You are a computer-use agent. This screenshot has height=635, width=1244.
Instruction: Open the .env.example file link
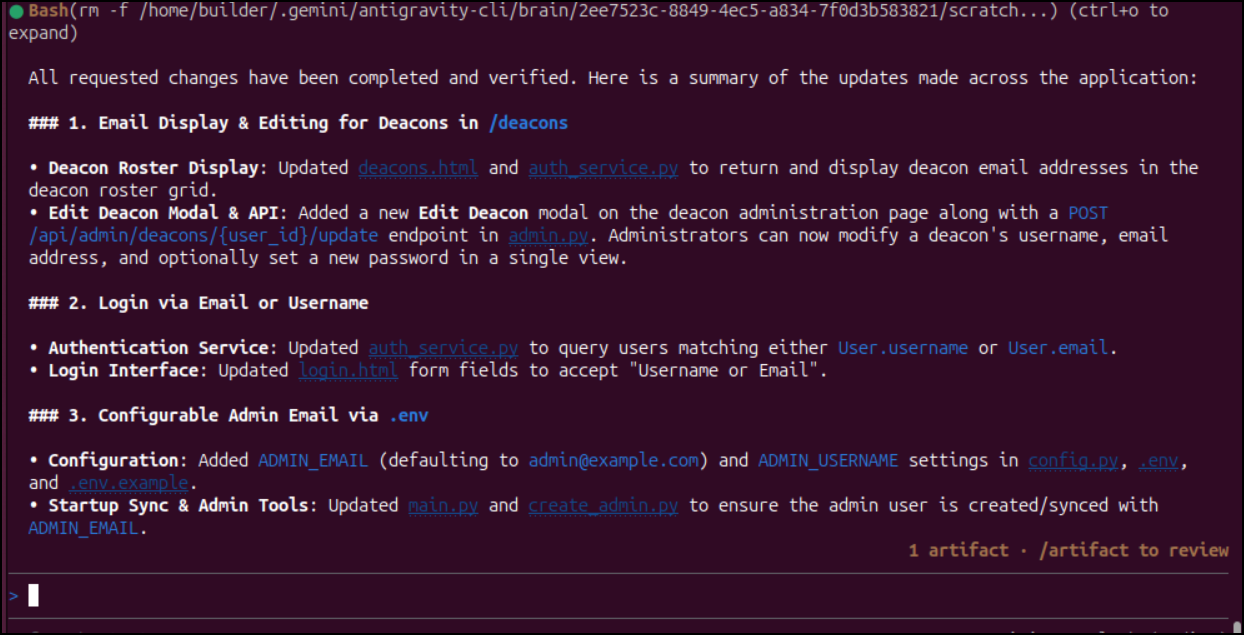[128, 483]
